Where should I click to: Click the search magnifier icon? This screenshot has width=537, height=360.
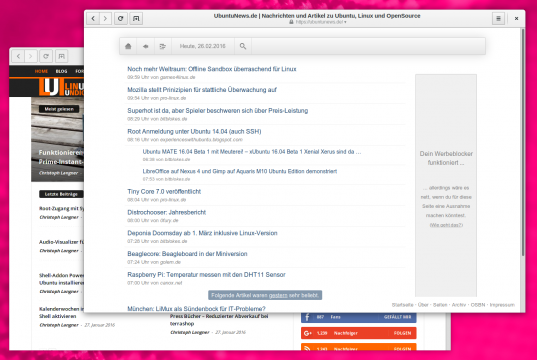[243, 46]
